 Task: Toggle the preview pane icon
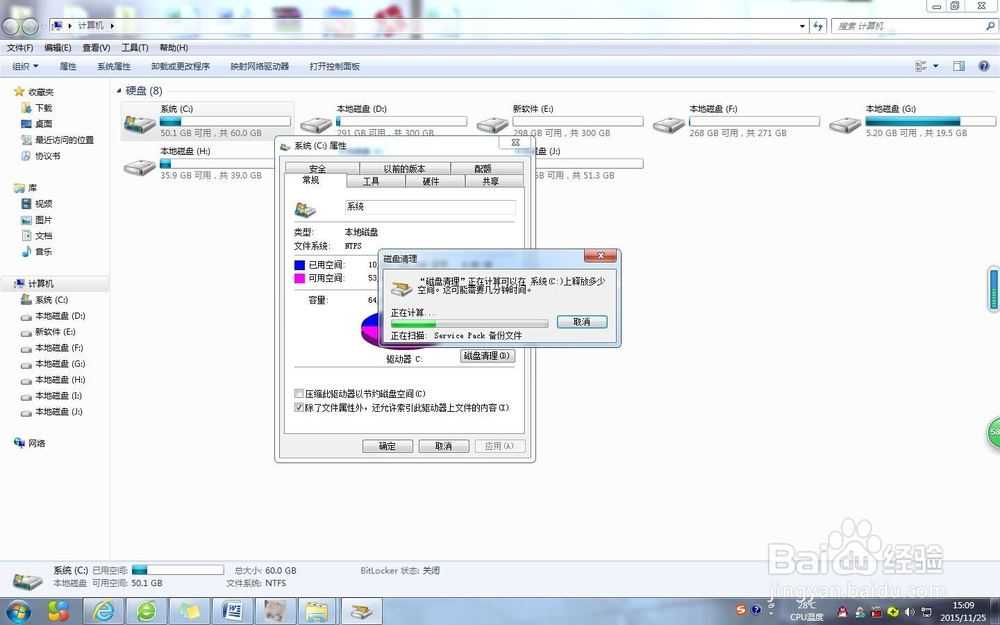tap(959, 66)
